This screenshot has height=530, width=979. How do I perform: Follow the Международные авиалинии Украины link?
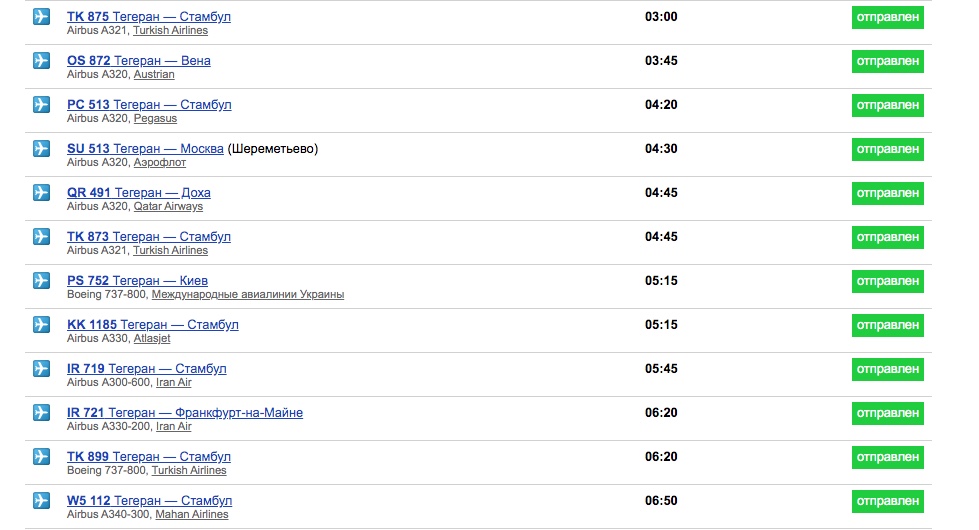pos(249,295)
